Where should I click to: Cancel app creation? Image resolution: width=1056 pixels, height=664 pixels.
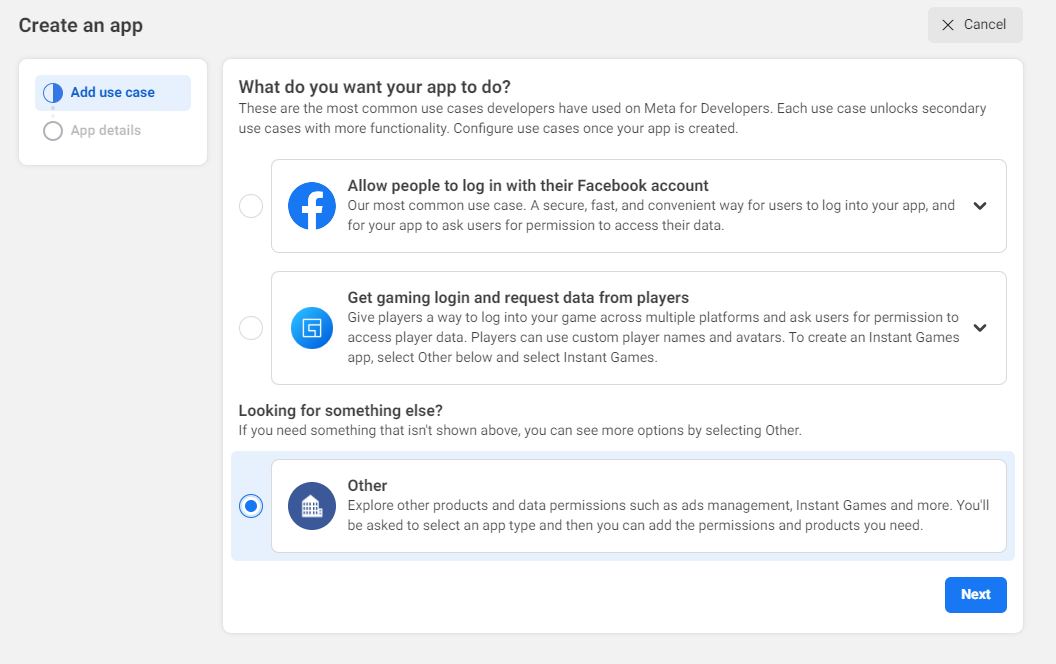[975, 25]
